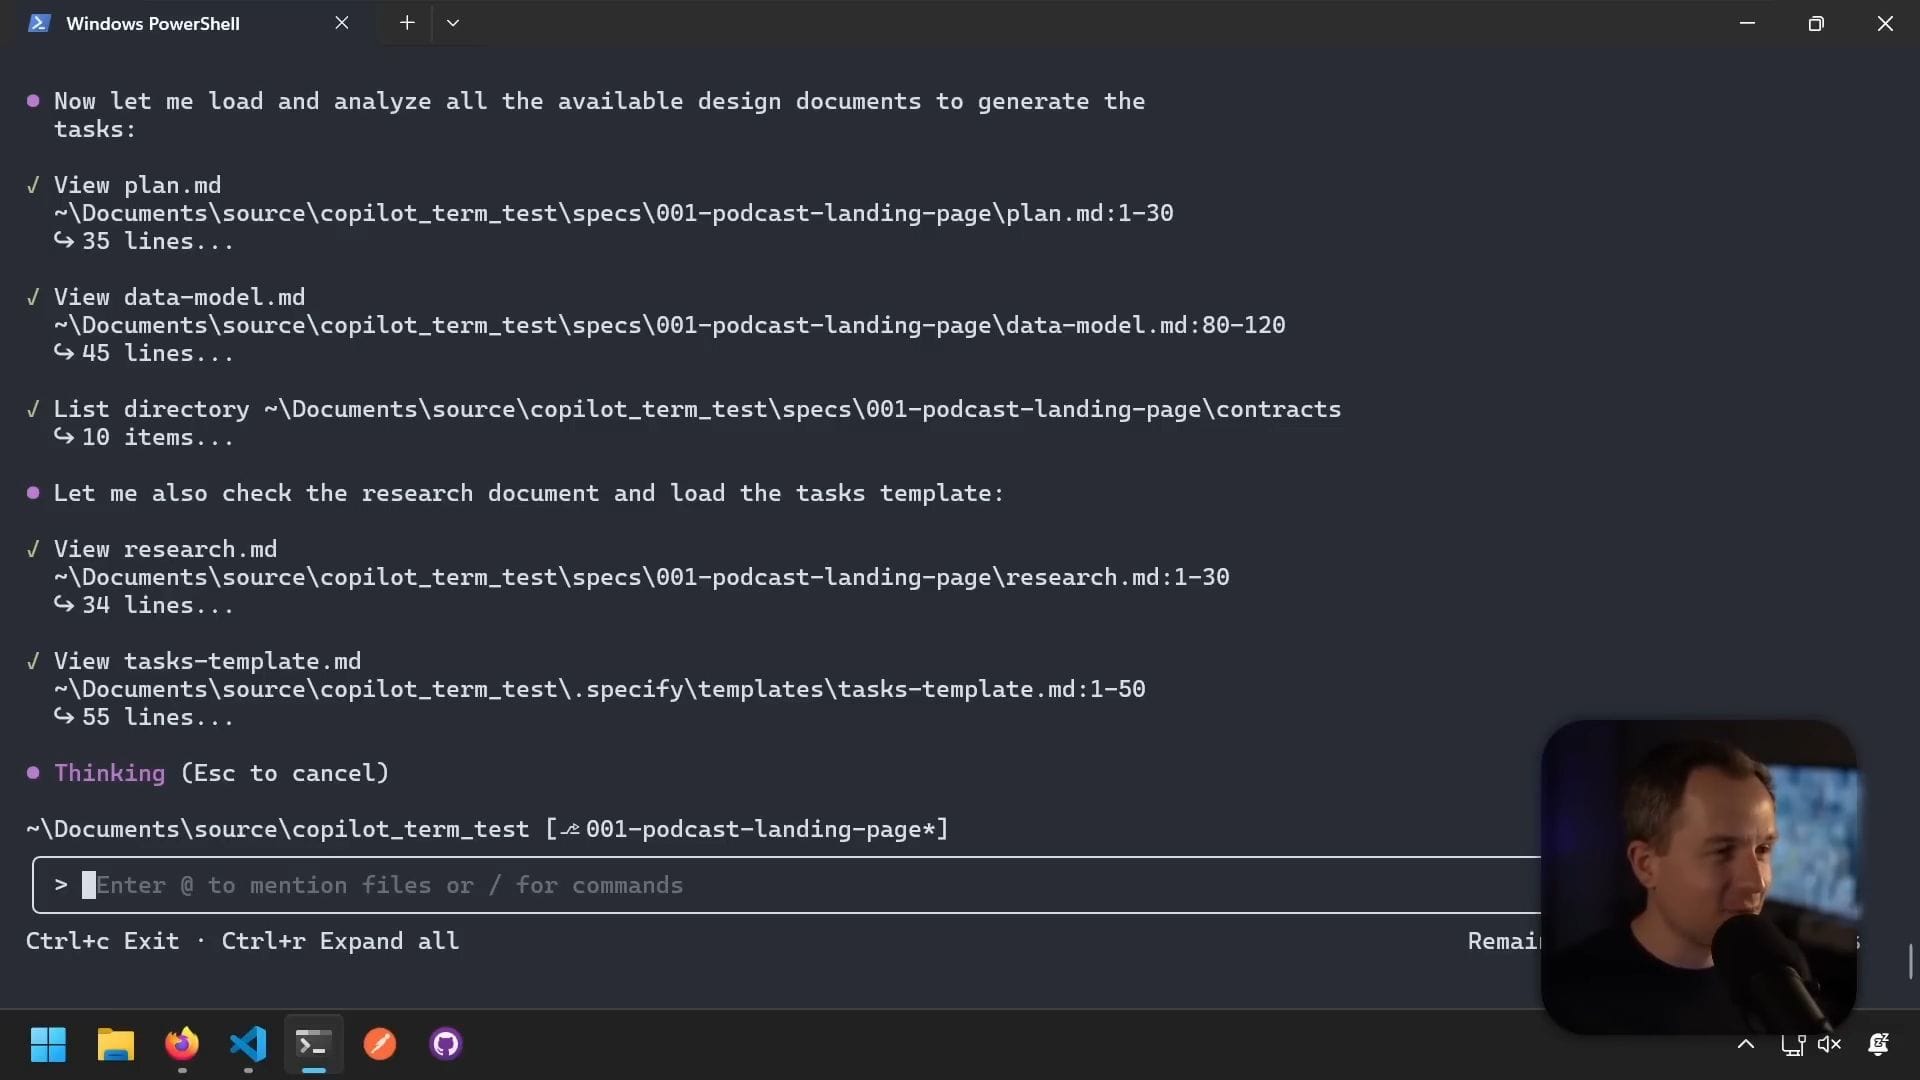Expand the new tab profile dropdown
Viewport: 1920px width, 1080px height.
[x=453, y=23]
